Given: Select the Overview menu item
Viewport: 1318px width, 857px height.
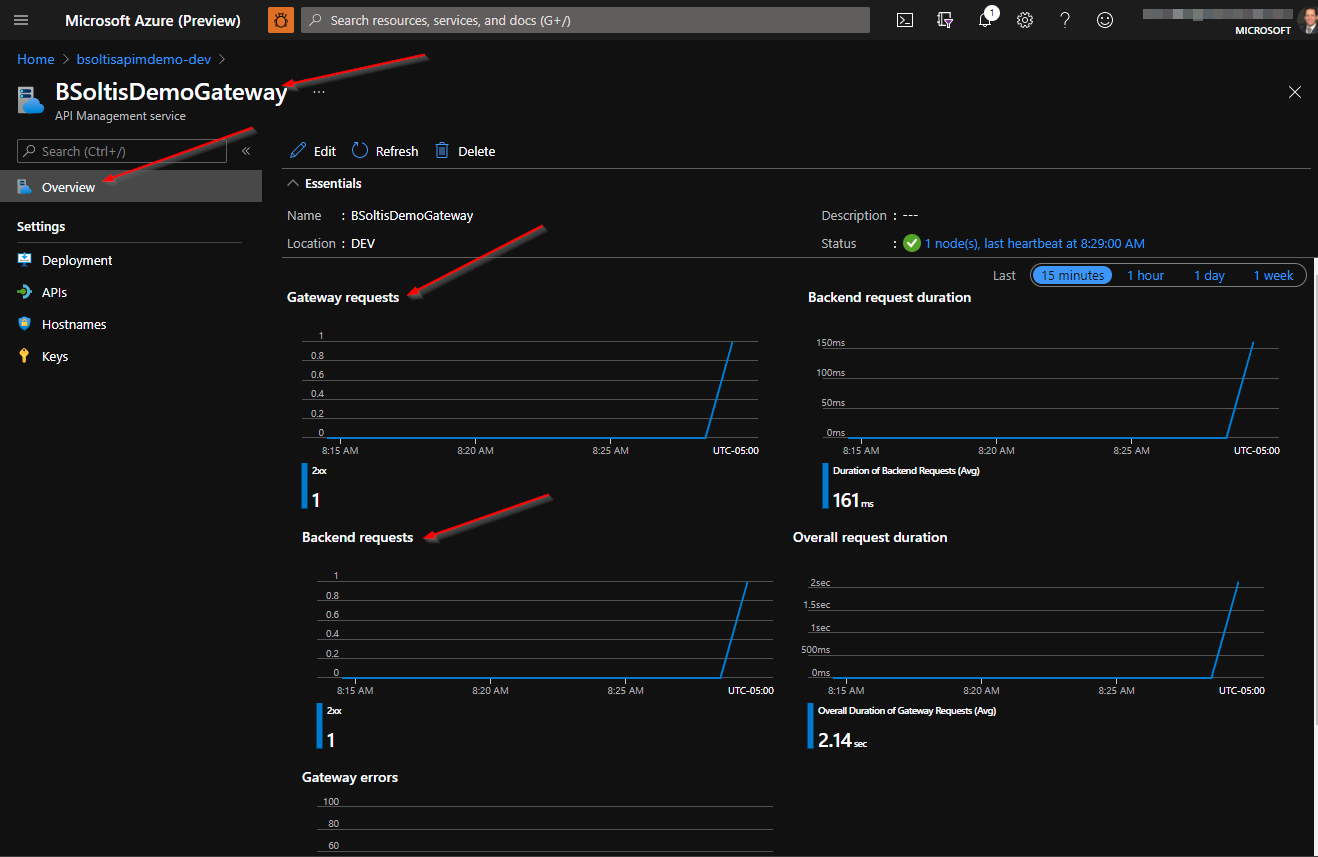Looking at the screenshot, I should (x=68, y=187).
